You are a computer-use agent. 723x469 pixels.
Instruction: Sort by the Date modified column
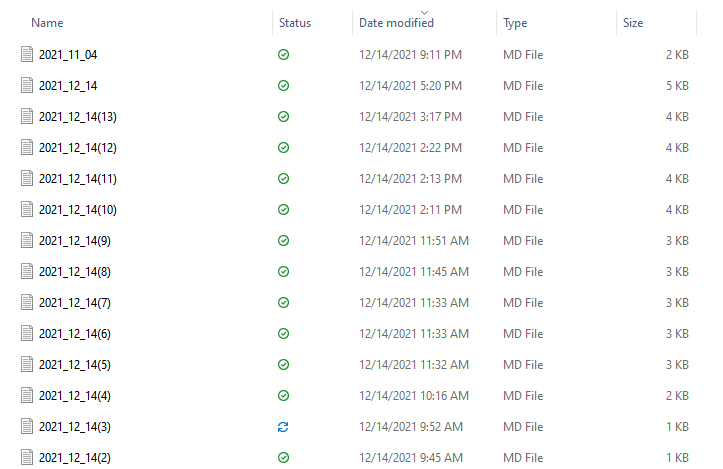[x=396, y=23]
